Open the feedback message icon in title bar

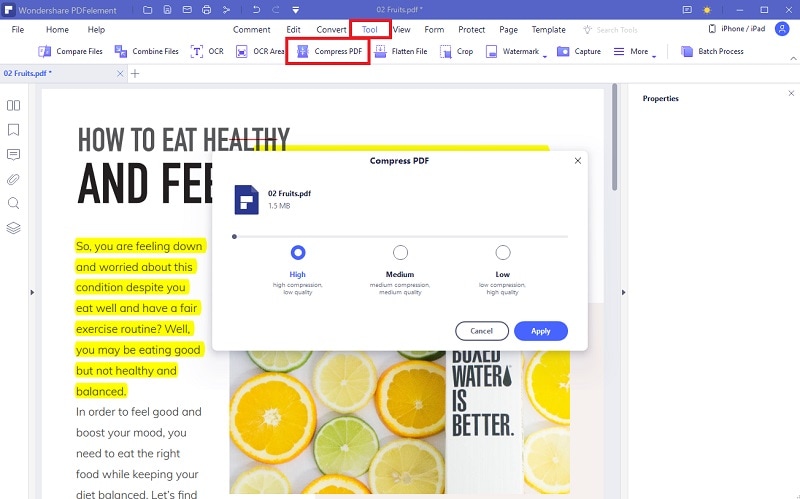[x=687, y=10]
